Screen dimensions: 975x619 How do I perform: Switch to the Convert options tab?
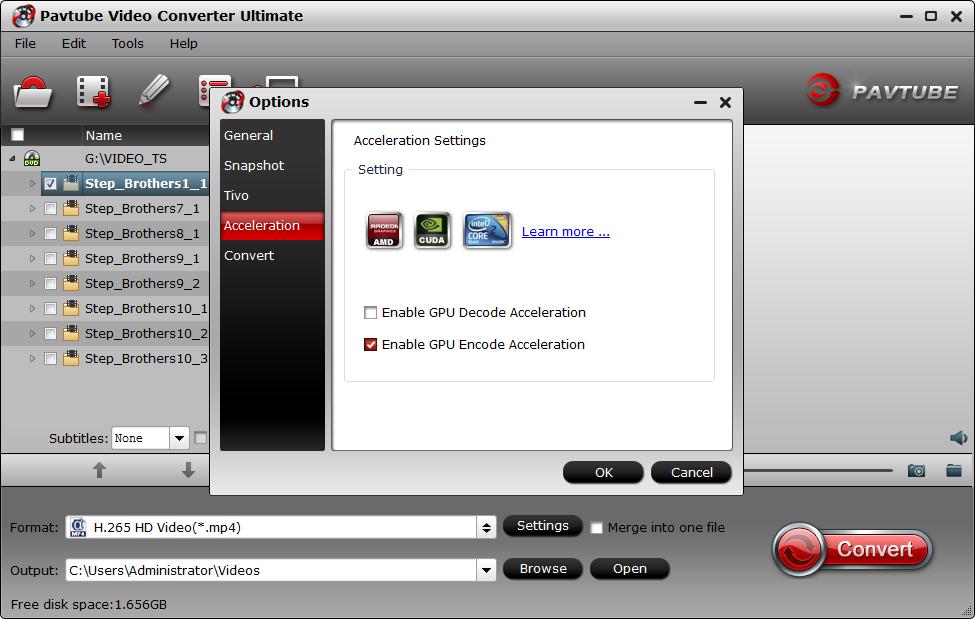point(272,255)
